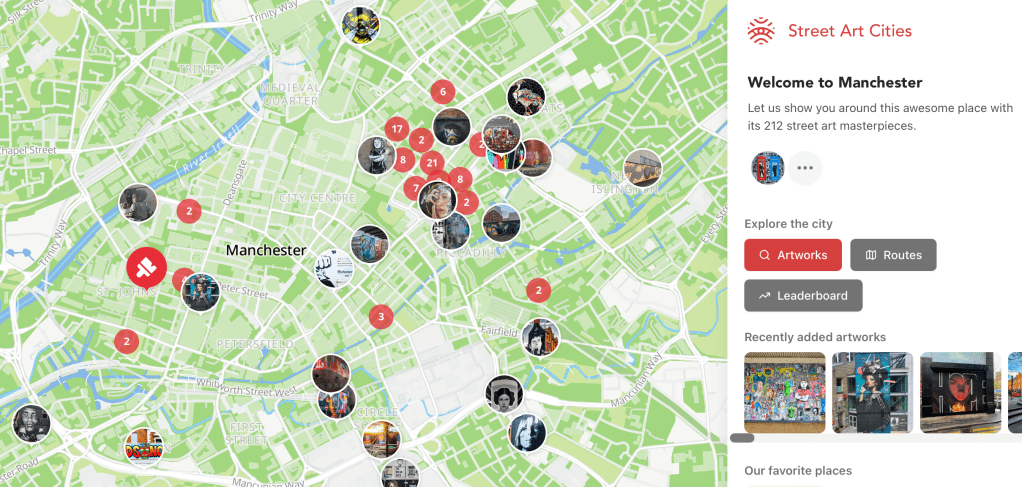Open the flamingo artwork marker on map
1022x487 pixels.
coord(525,98)
